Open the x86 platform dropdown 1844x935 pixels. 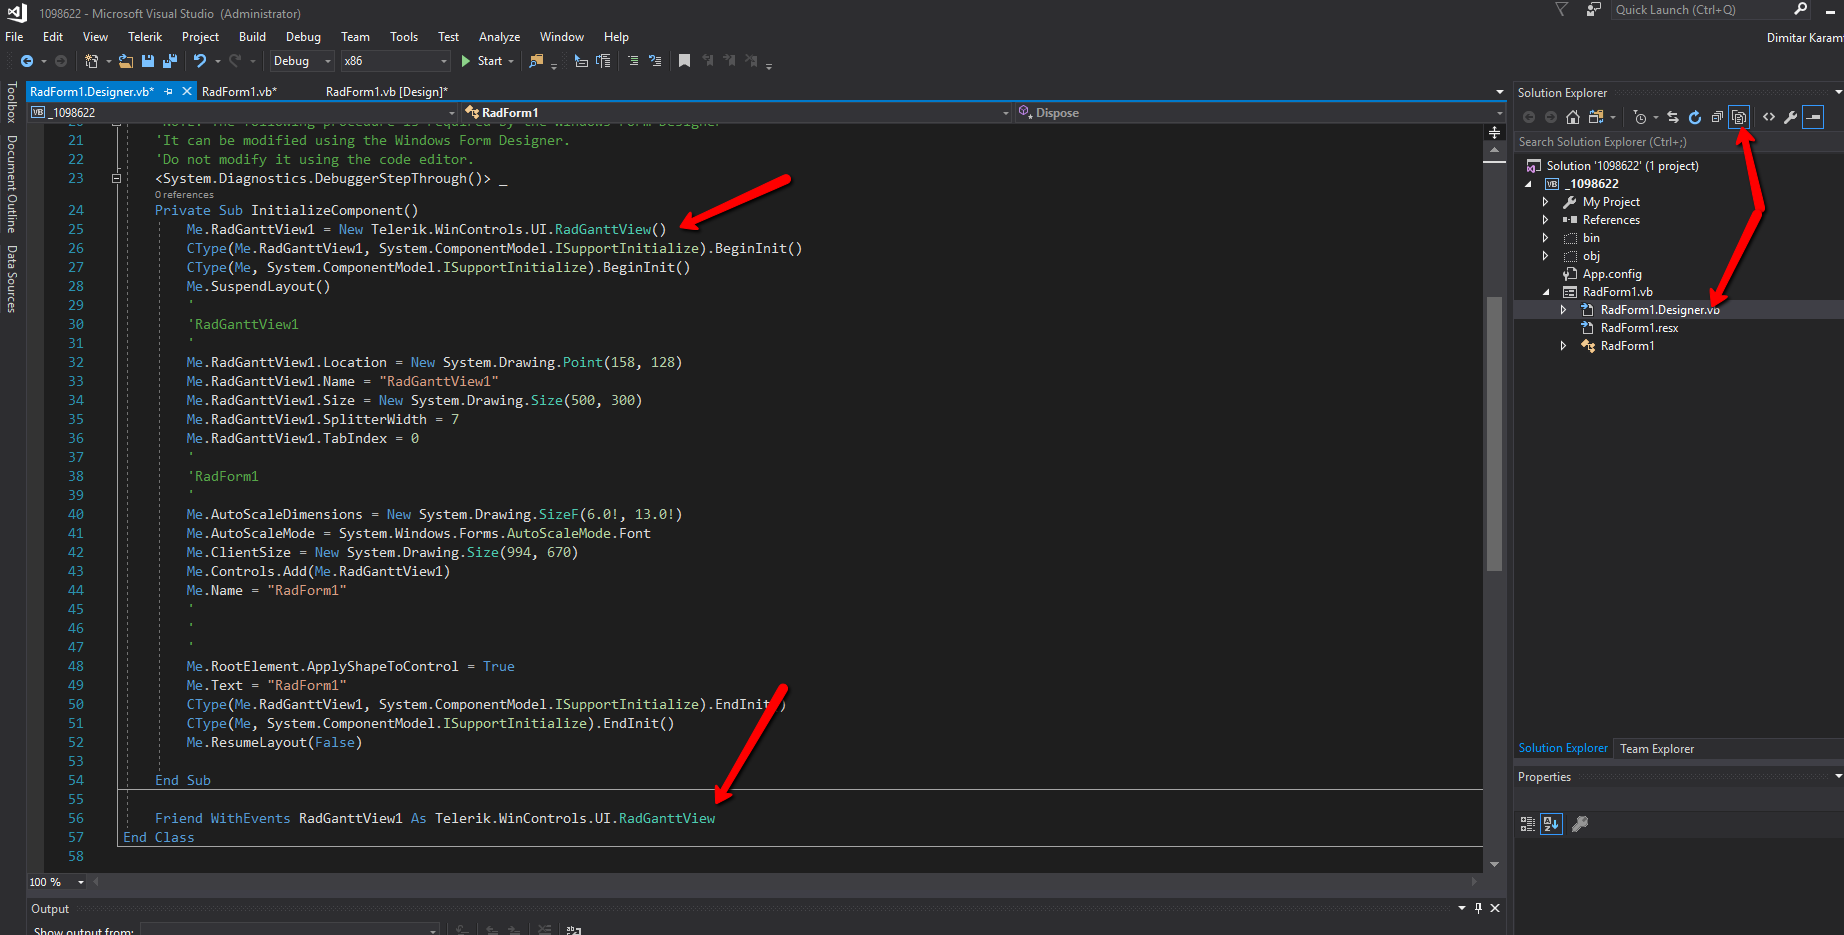tap(396, 61)
